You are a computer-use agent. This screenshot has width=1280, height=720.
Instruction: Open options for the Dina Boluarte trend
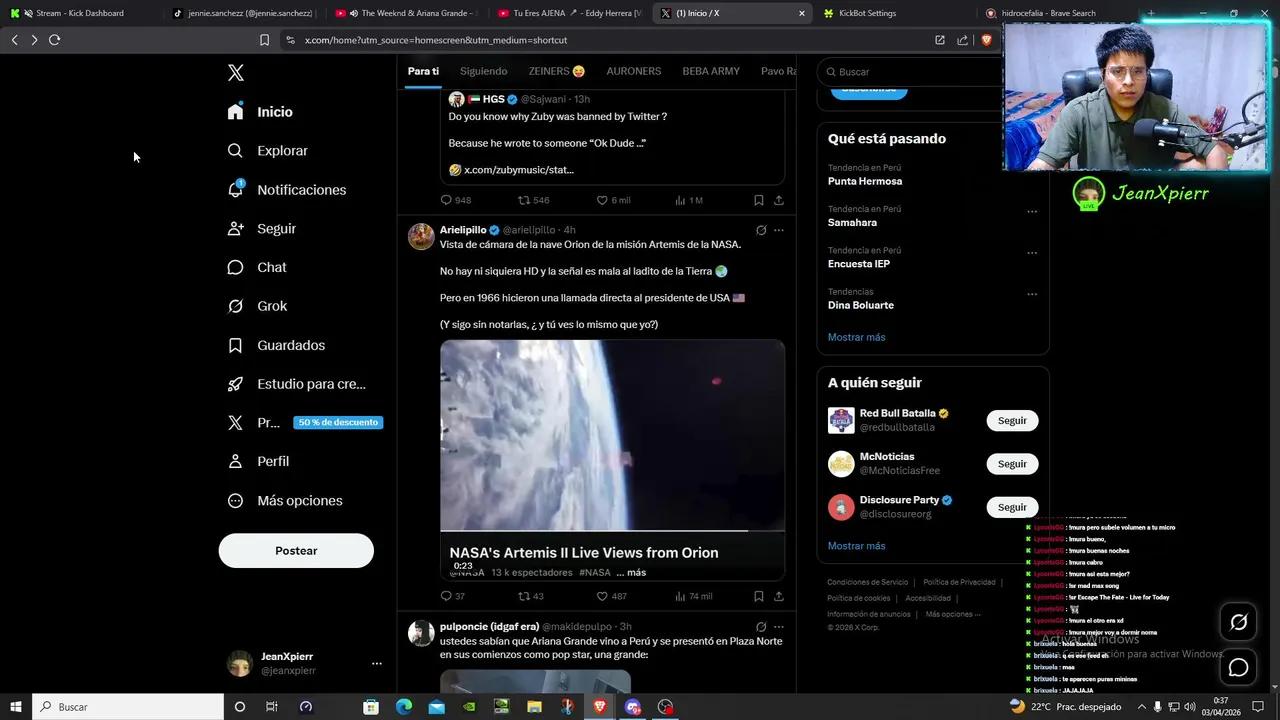(1032, 295)
